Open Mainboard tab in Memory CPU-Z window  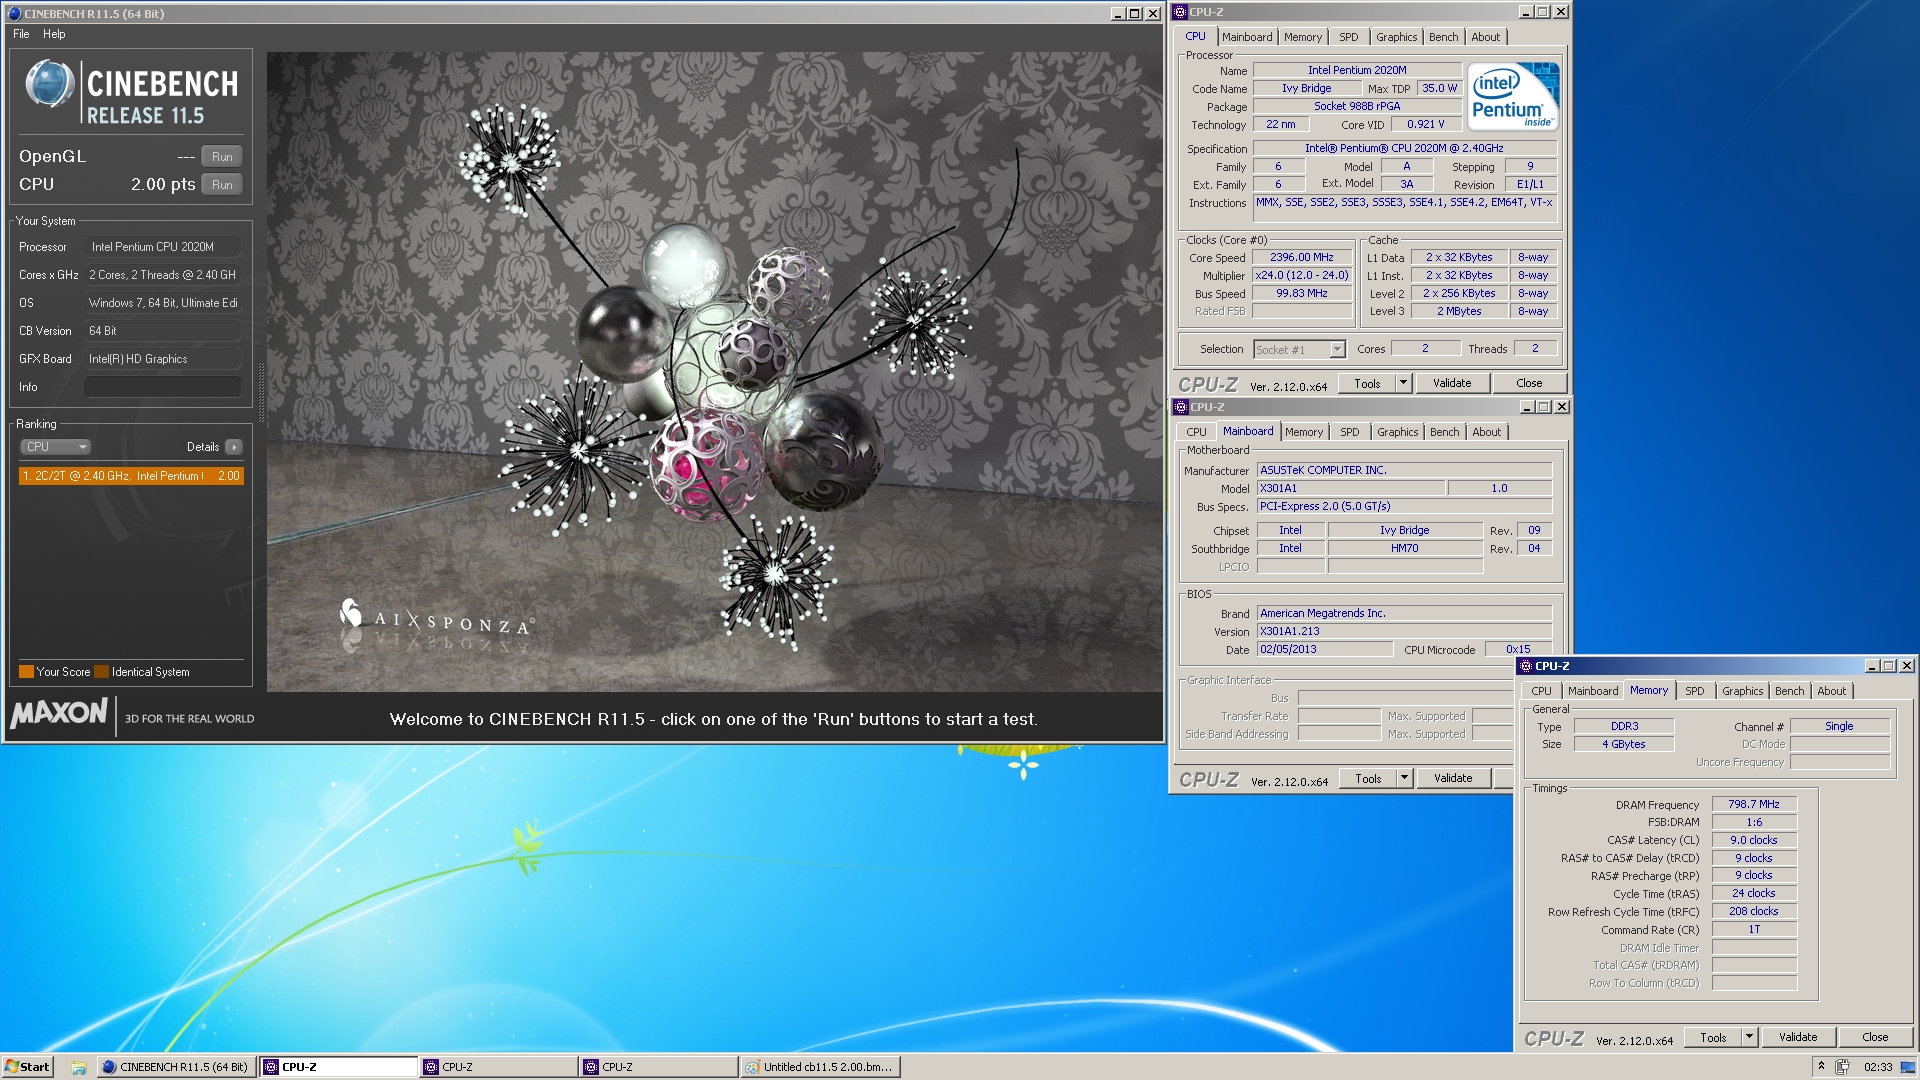click(x=1592, y=691)
